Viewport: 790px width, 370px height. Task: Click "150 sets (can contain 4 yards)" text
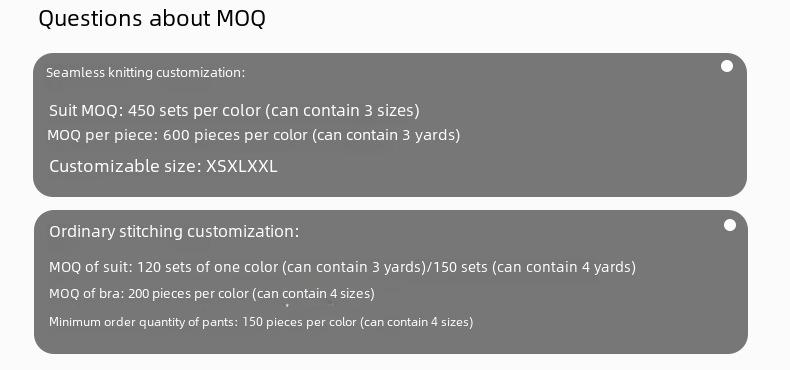click(x=535, y=267)
